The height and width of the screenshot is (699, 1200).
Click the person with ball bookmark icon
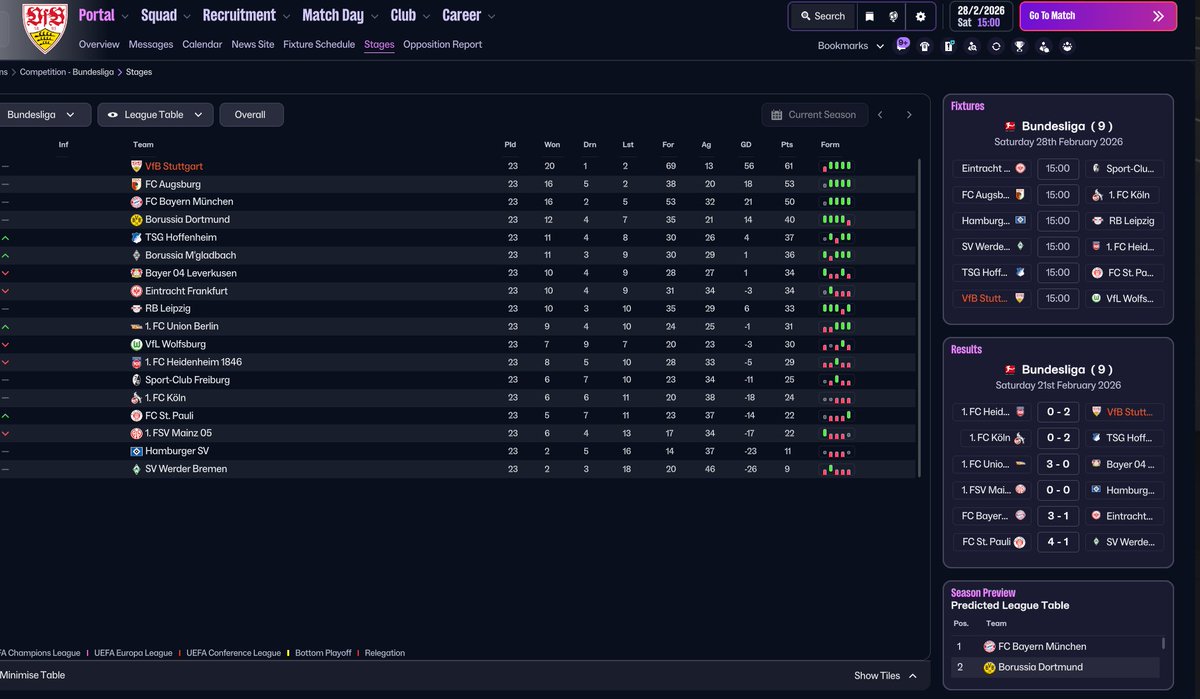1044,46
